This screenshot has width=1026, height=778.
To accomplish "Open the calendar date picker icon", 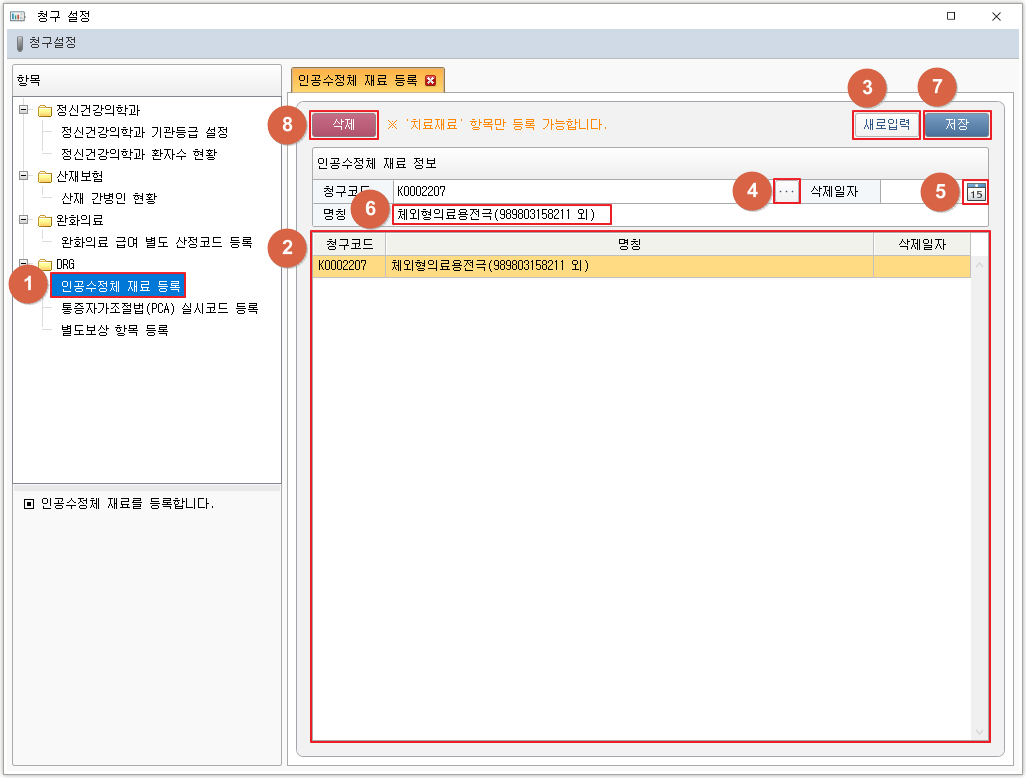I will click(x=976, y=192).
